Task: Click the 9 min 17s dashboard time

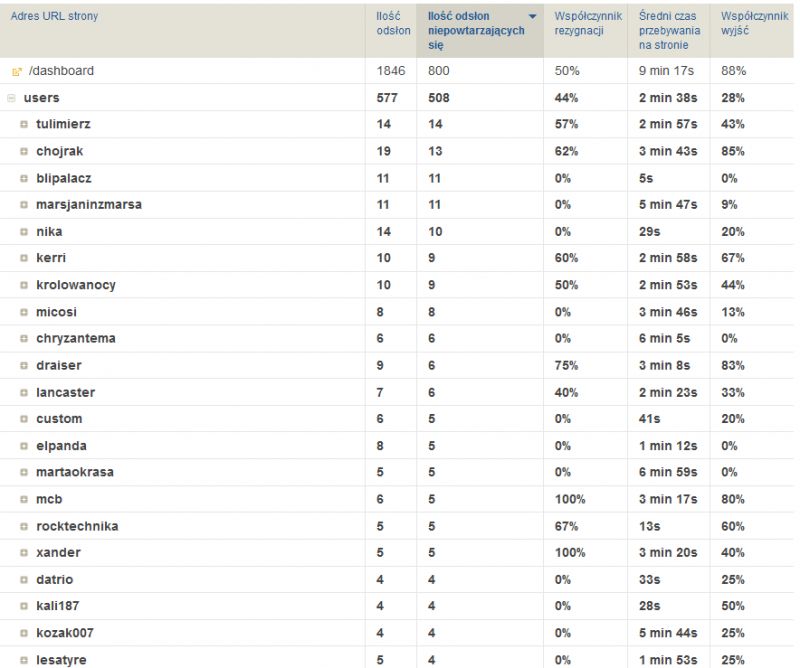Action: pyautogui.click(x=666, y=71)
